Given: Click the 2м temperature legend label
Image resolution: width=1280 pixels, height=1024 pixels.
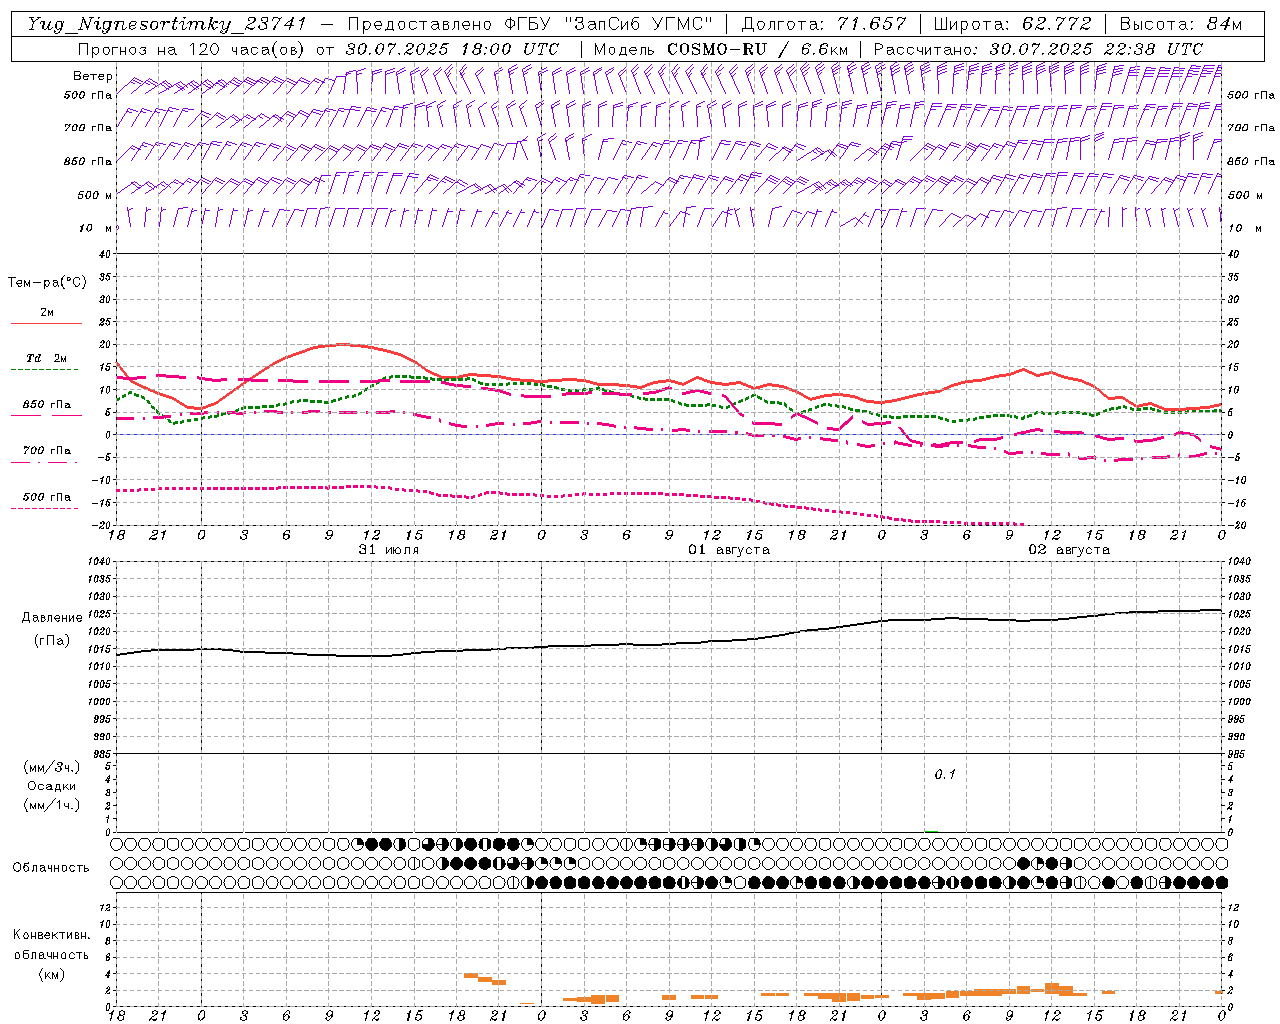Looking at the screenshot, I should pos(47,312).
